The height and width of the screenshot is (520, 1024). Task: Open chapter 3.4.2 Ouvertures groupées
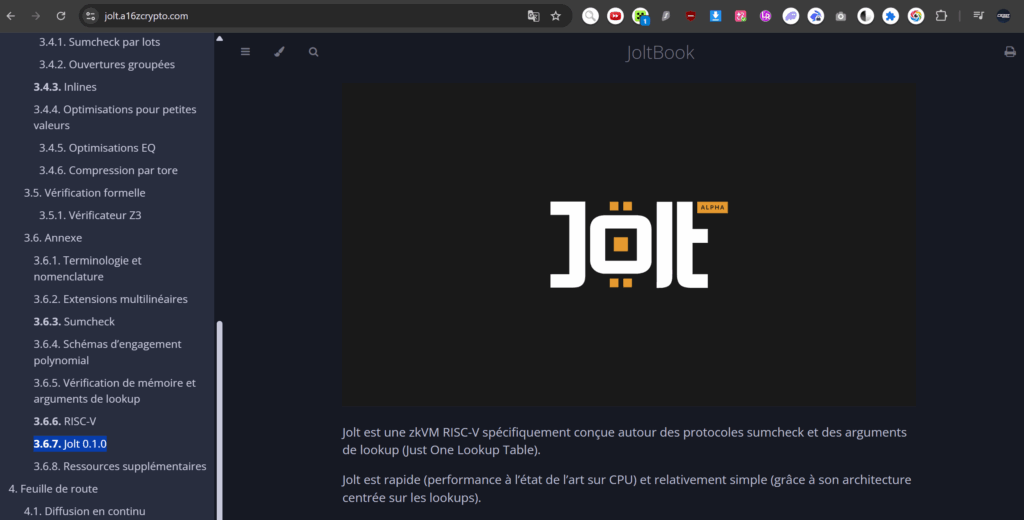coord(106,64)
